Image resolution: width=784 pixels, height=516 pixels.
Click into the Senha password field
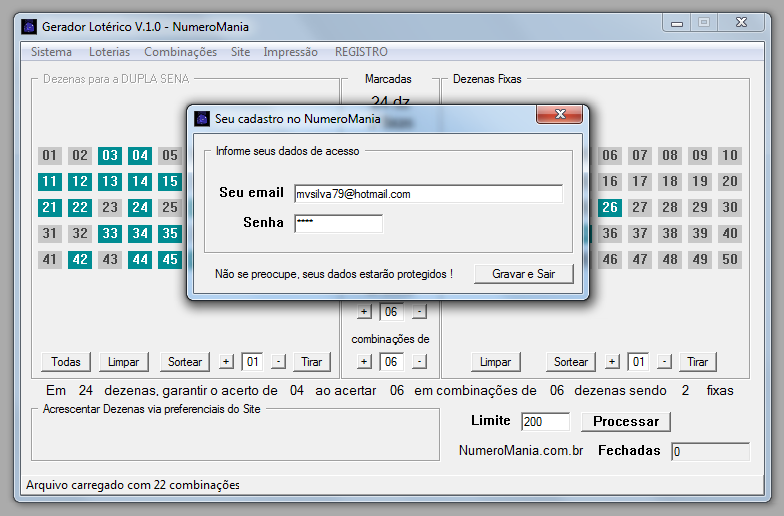(338, 224)
